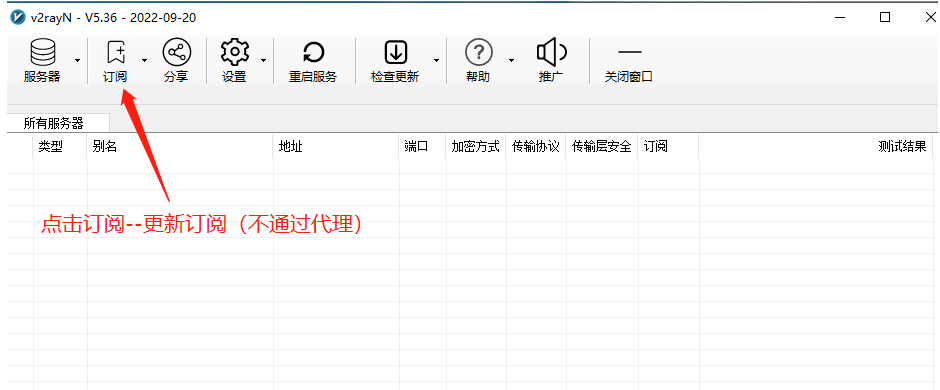
Task: Click the 端口 column header
Action: coord(423,147)
